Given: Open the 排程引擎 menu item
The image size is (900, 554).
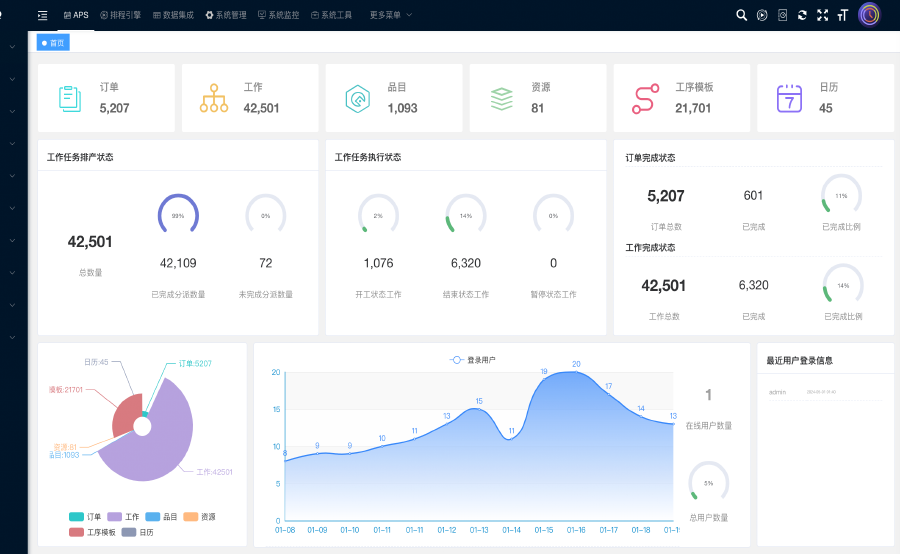Looking at the screenshot, I should coord(120,15).
